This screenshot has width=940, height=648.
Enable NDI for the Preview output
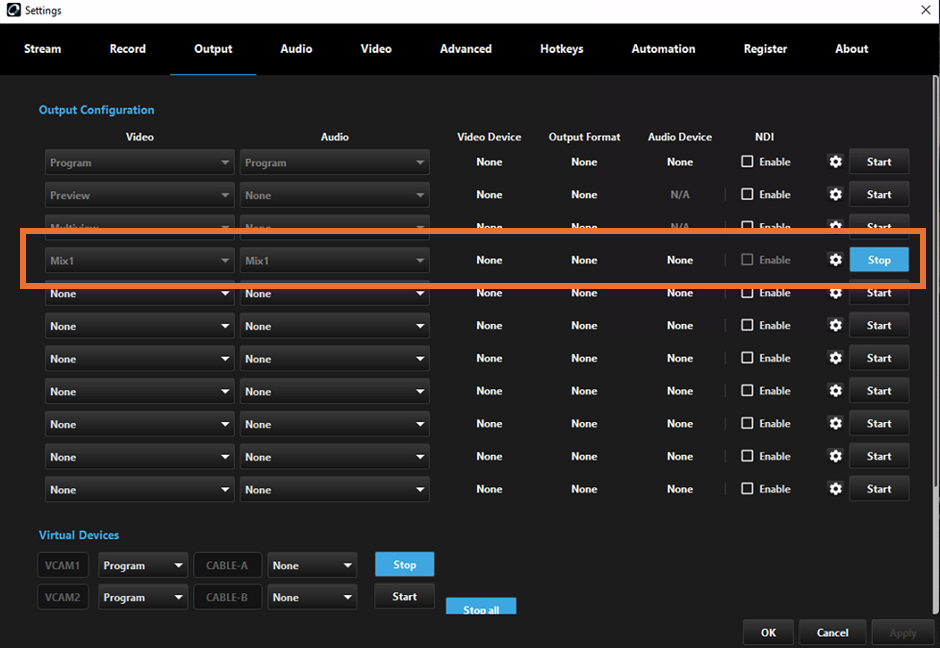click(745, 194)
